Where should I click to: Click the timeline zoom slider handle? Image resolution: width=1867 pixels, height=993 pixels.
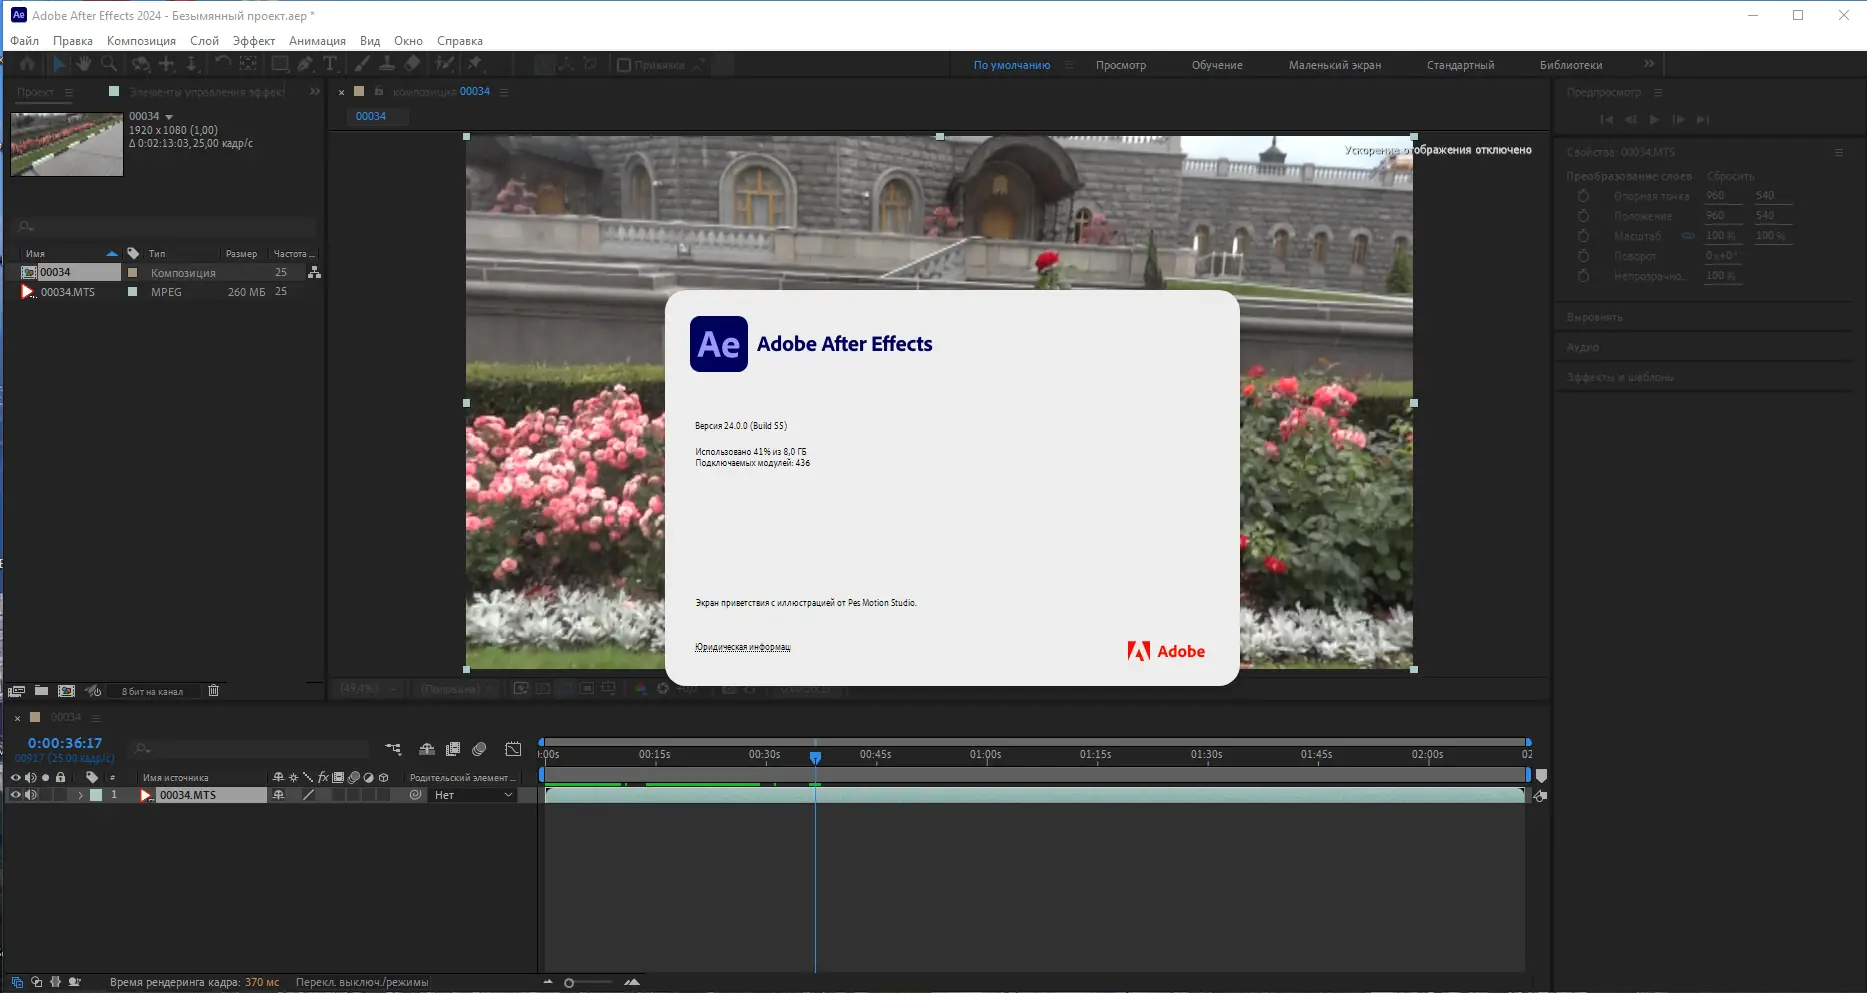(569, 983)
